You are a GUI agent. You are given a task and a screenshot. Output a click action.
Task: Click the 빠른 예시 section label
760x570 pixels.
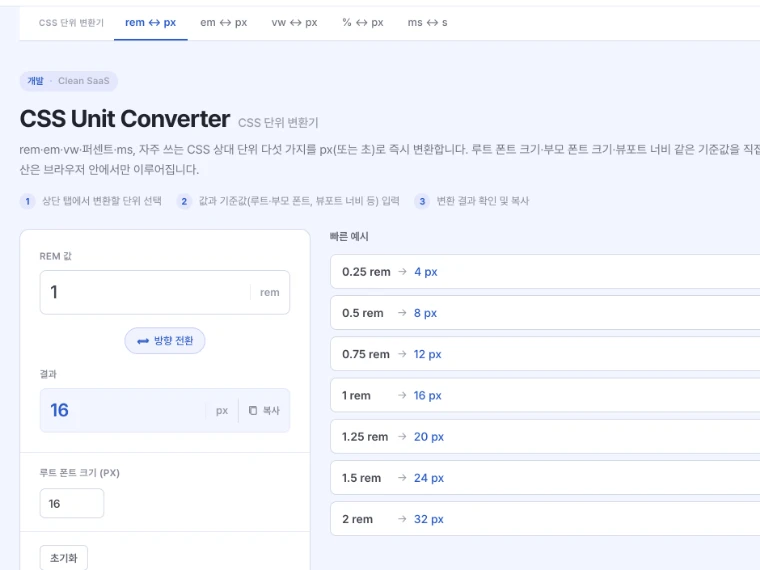point(349,237)
